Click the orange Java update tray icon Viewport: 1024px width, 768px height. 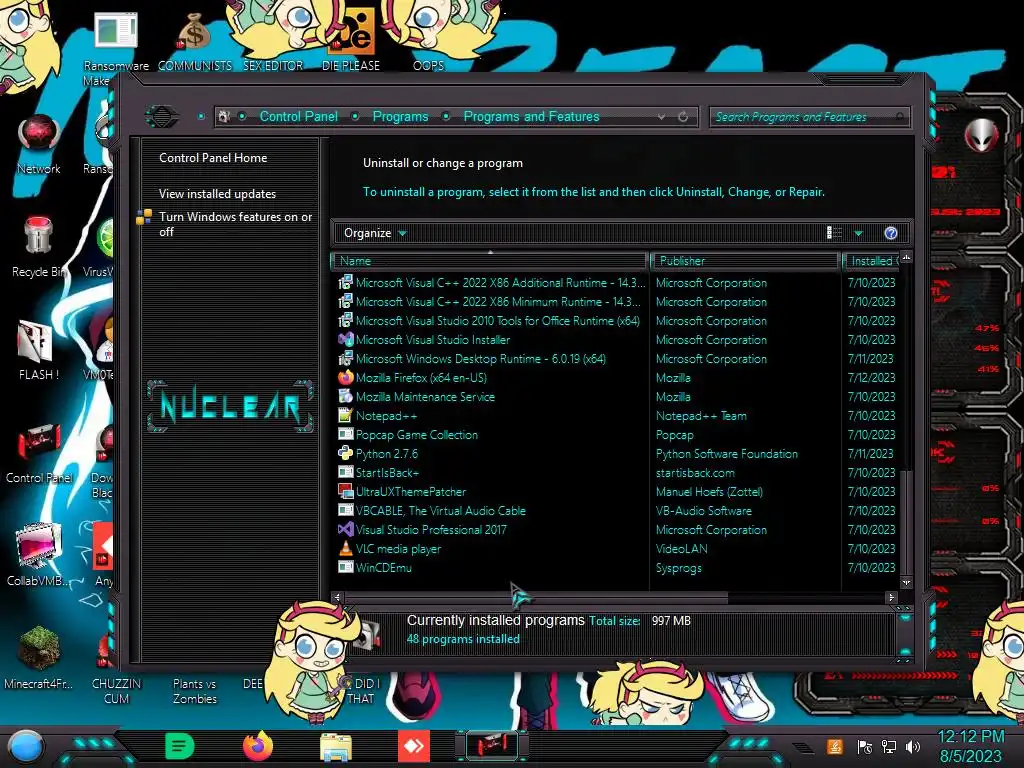[x=834, y=746]
